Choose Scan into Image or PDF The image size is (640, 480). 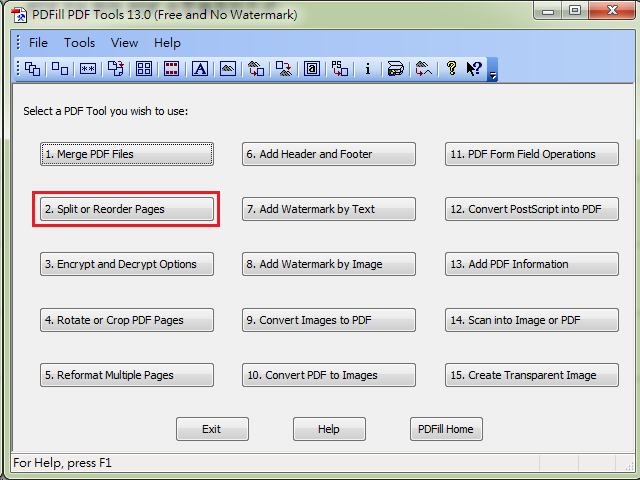tap(532, 320)
